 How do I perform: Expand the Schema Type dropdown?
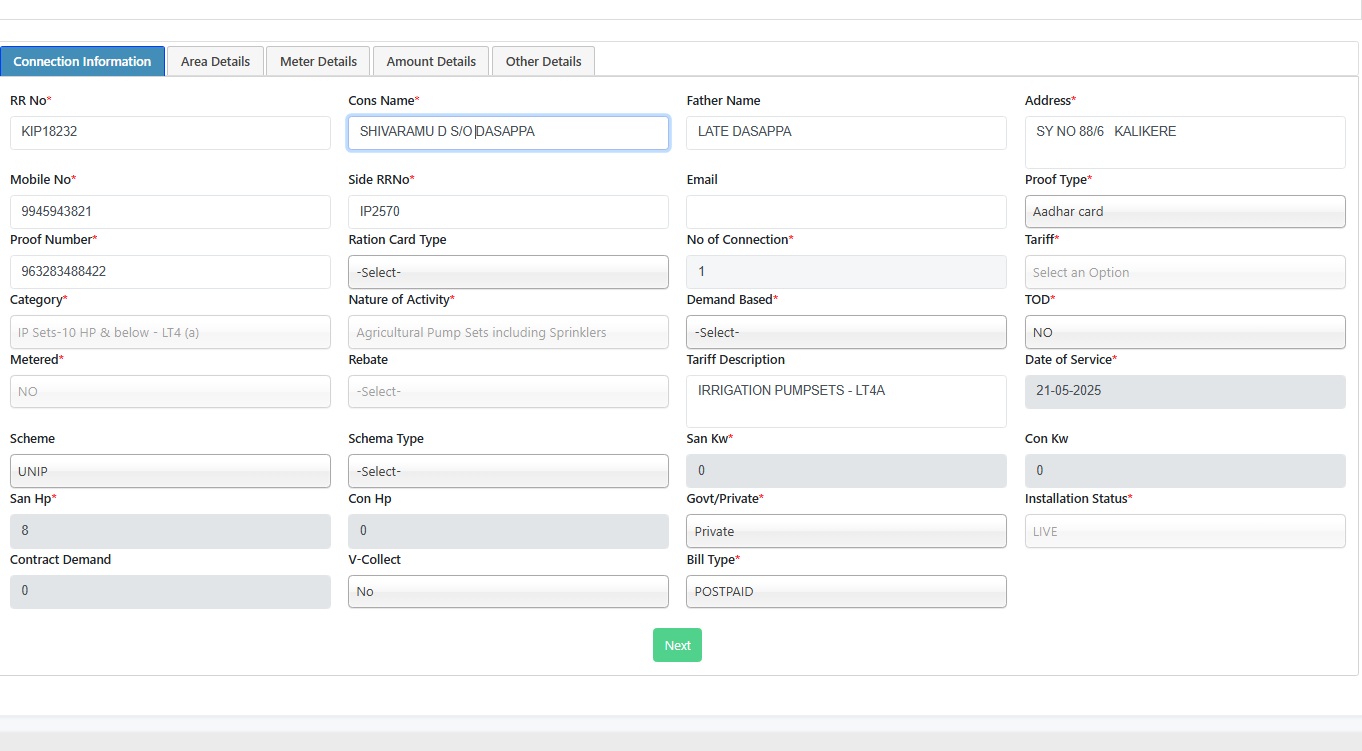click(508, 471)
